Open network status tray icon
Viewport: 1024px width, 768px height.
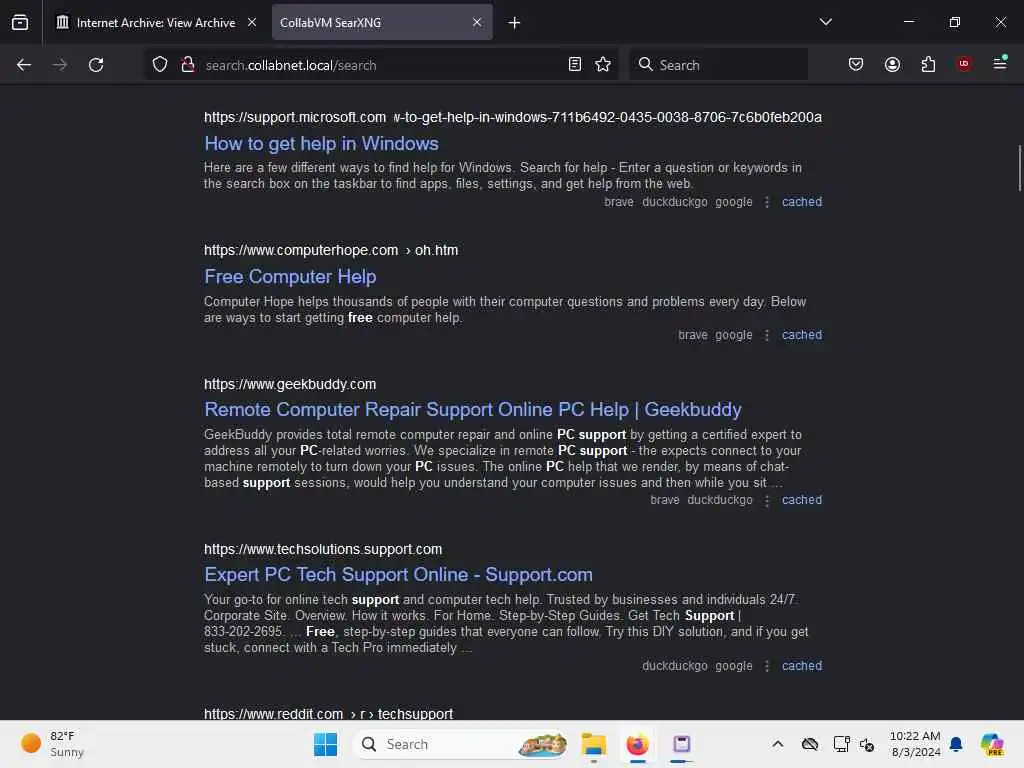[841, 744]
